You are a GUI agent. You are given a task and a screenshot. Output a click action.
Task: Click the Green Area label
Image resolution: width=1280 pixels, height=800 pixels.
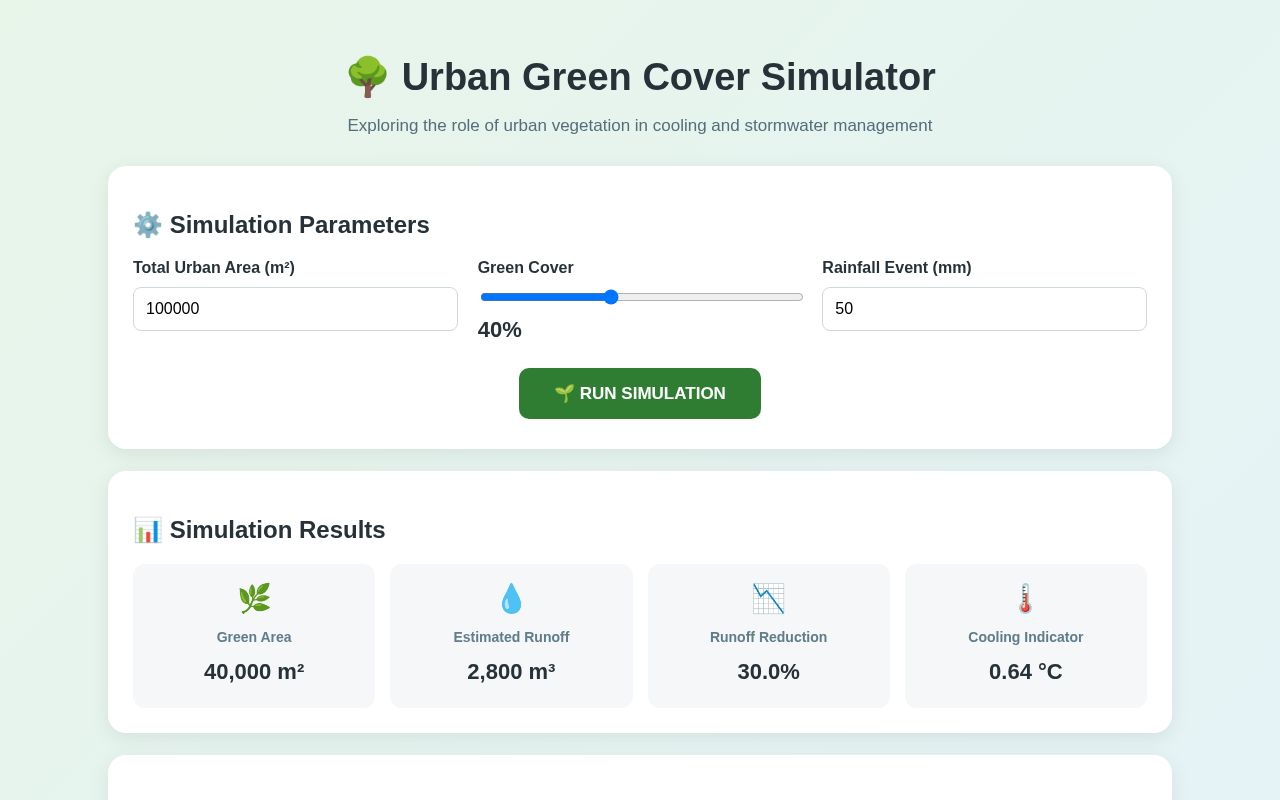pyautogui.click(x=254, y=637)
